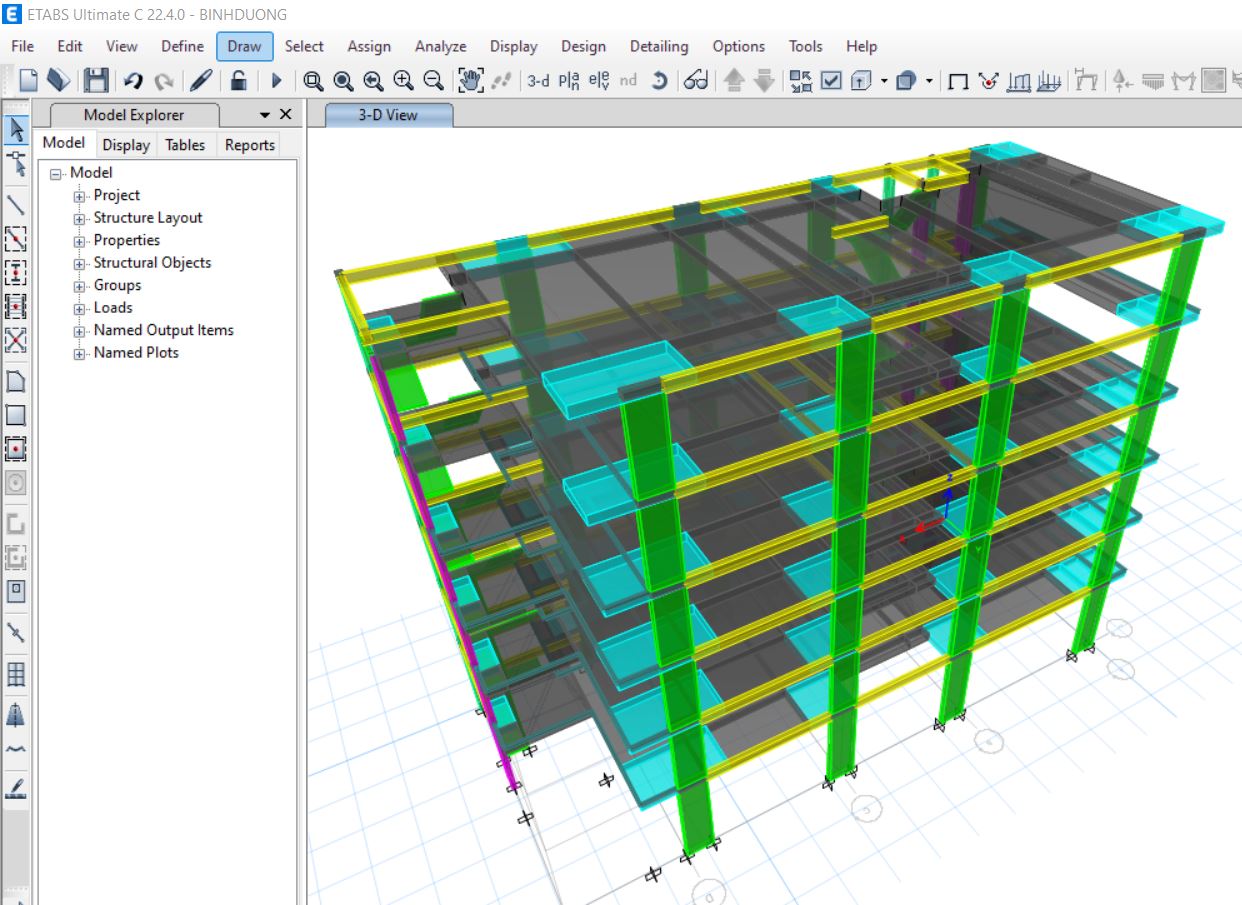Zoom in with plus magnifier
Screen dimensions: 1242x905
coord(403,80)
